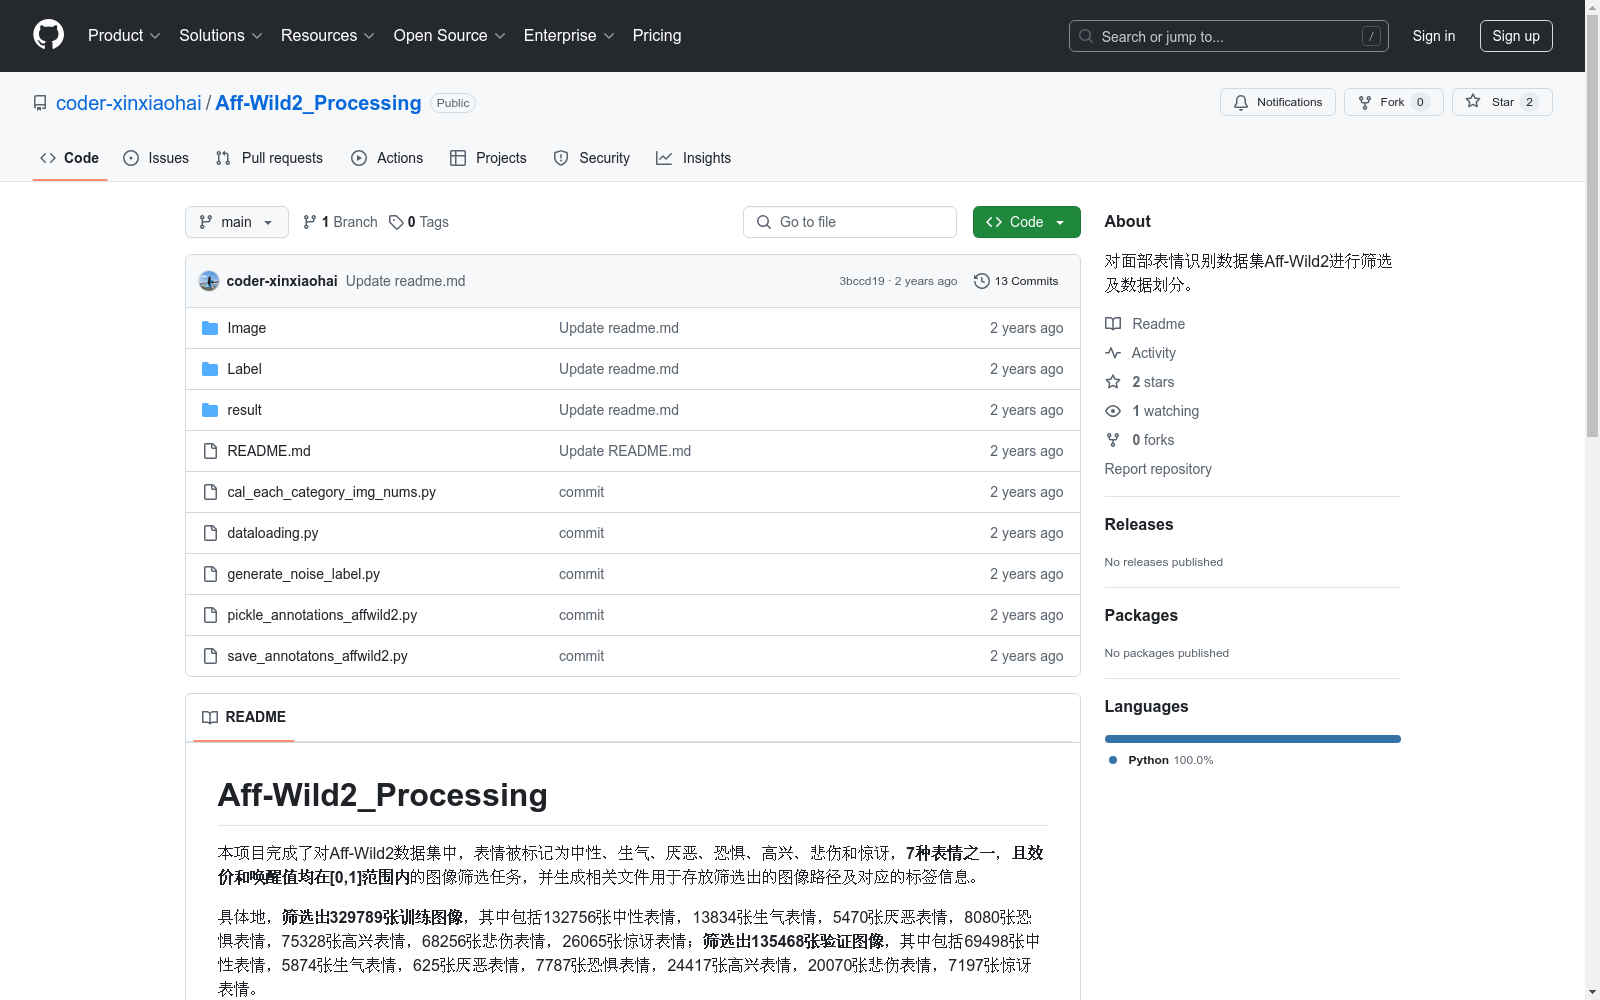1600x1000 pixels.
Task: Open the green Code dropdown button
Action: click(x=1026, y=222)
